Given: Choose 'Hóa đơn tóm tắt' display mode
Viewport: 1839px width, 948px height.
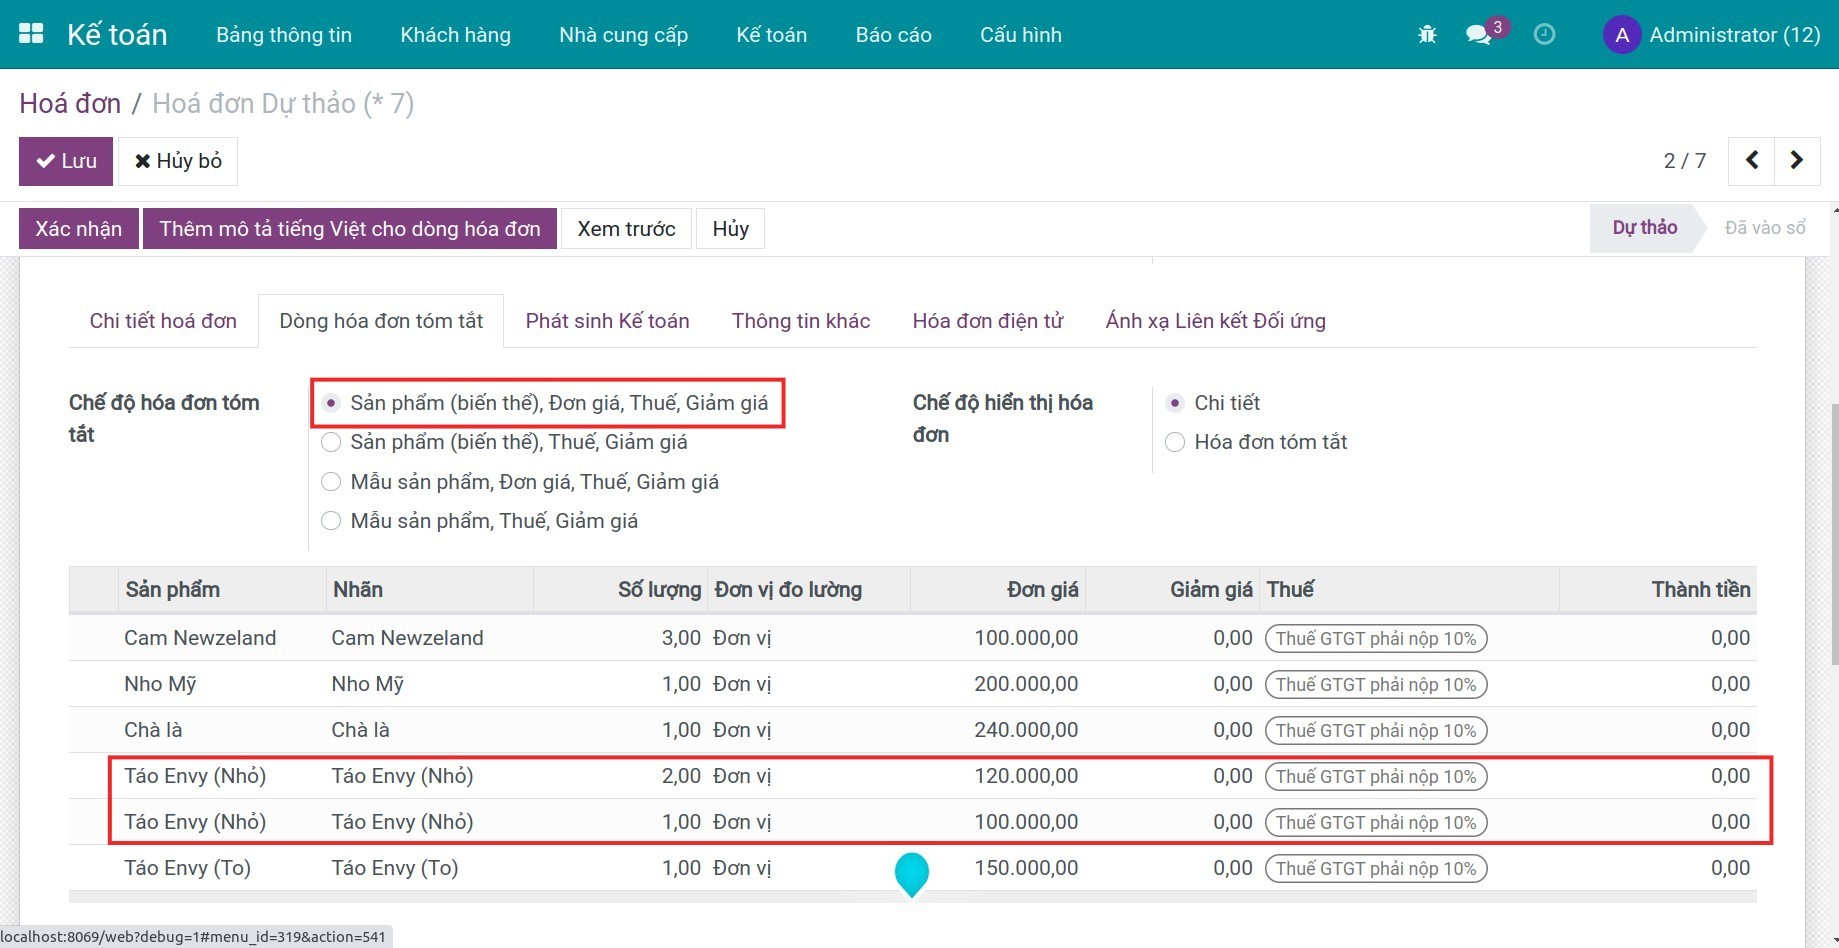Looking at the screenshot, I should (1175, 442).
